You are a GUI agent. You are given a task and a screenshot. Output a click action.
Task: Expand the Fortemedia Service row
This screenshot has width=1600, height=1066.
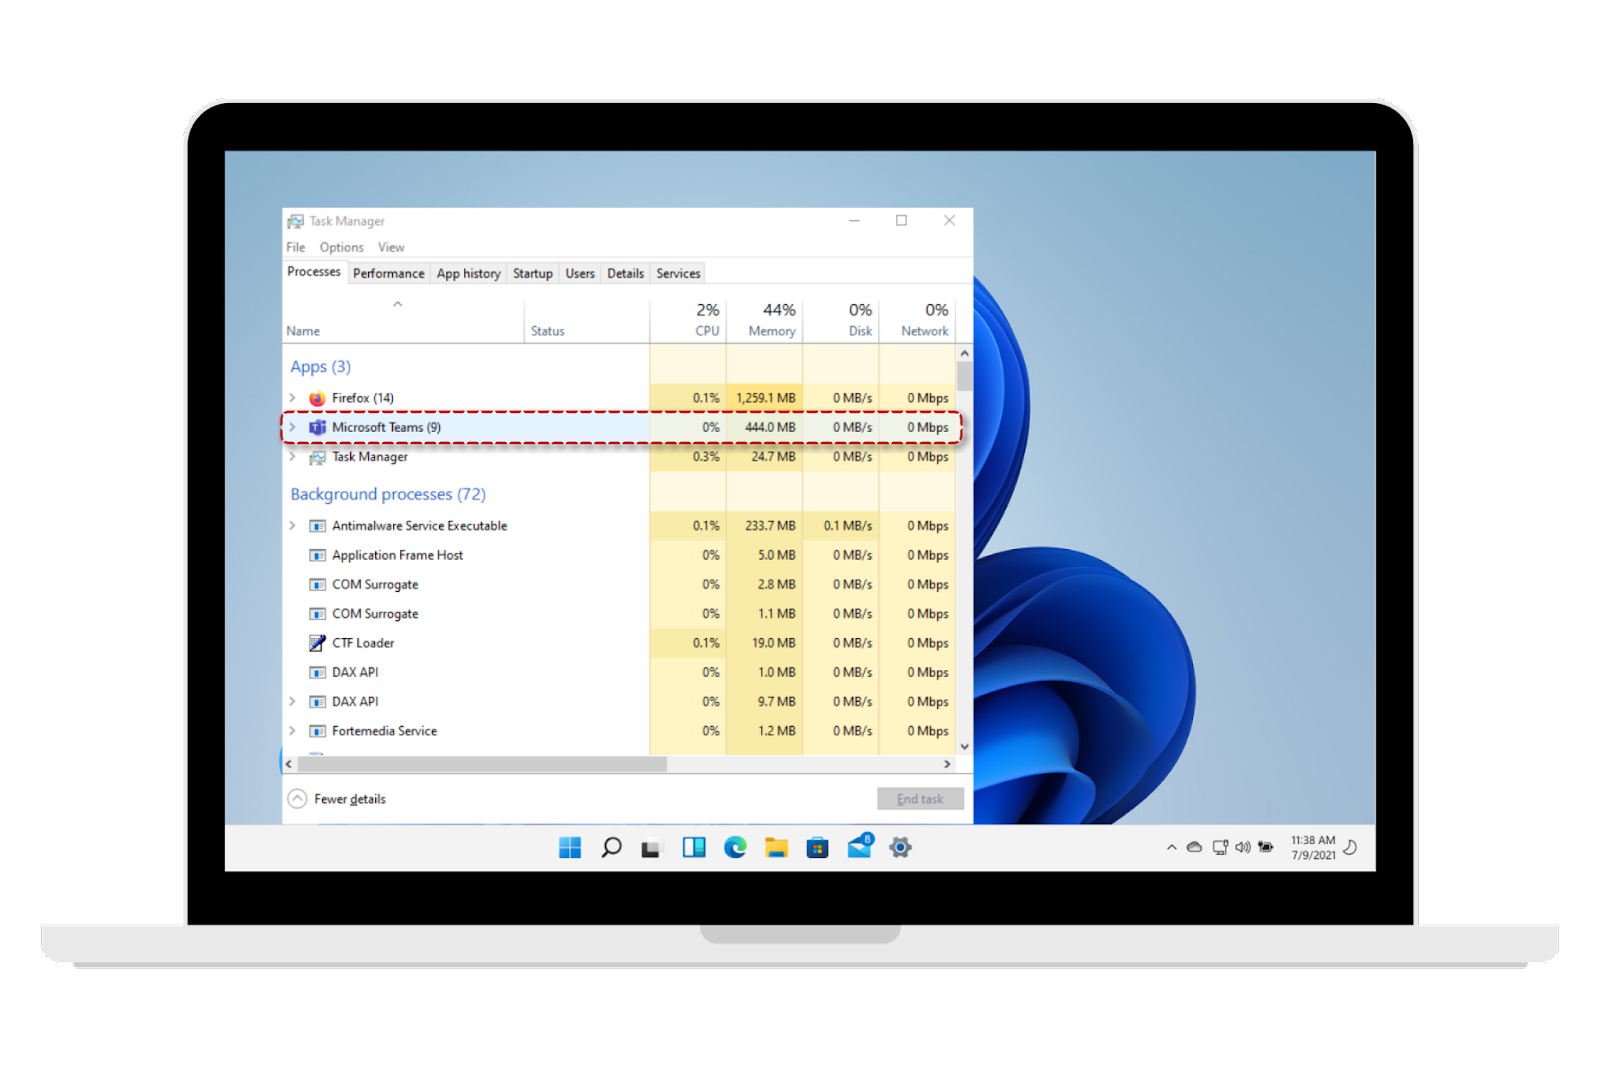(x=292, y=731)
